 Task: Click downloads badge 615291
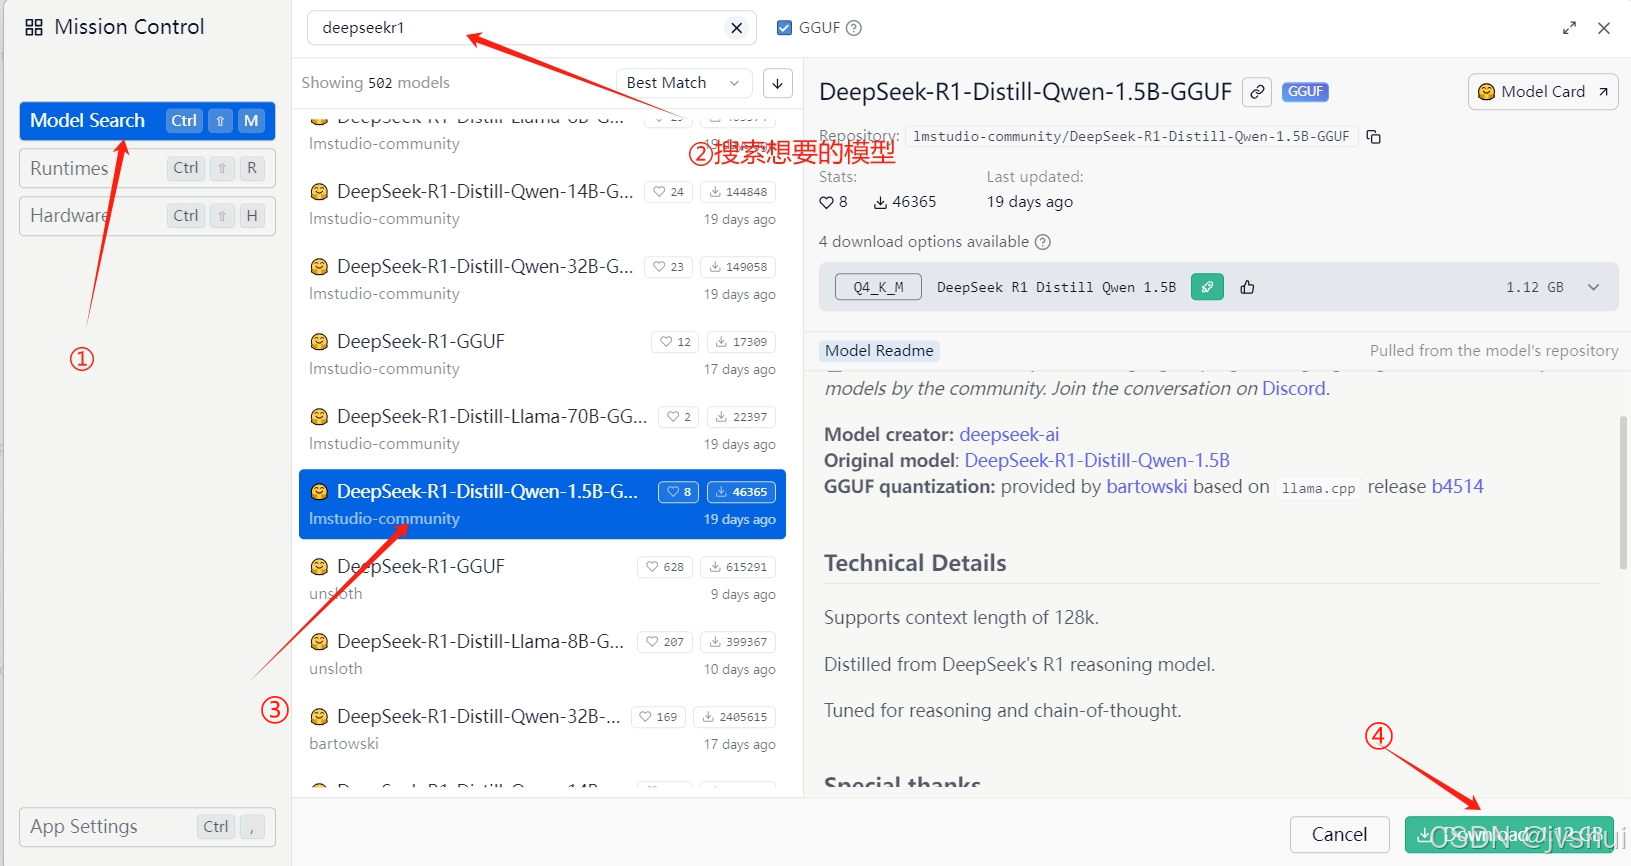[738, 567]
